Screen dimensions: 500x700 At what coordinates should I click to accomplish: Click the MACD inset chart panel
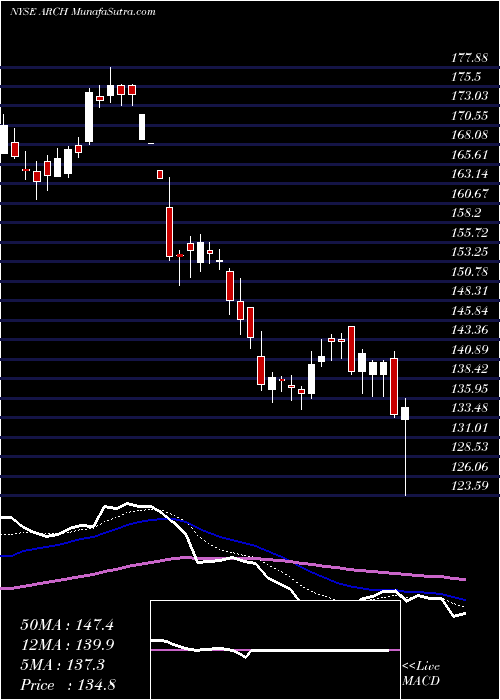[275, 650]
